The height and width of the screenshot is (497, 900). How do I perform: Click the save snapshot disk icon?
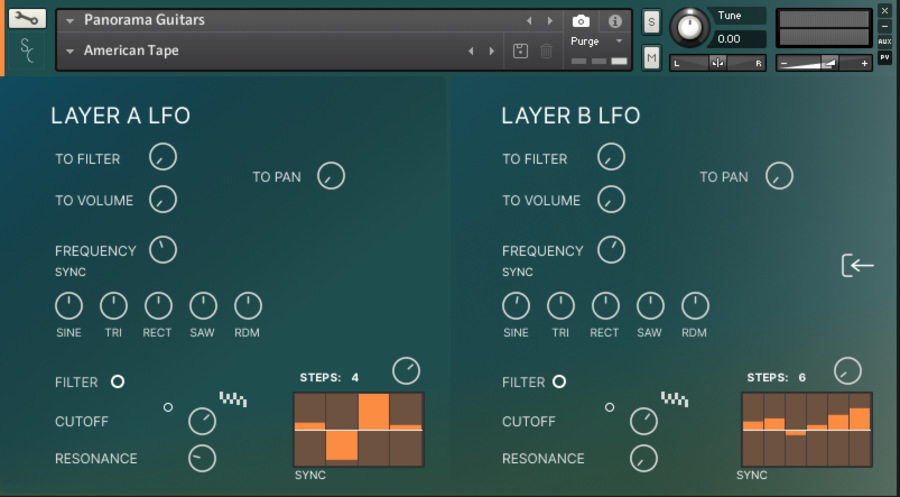click(520, 51)
